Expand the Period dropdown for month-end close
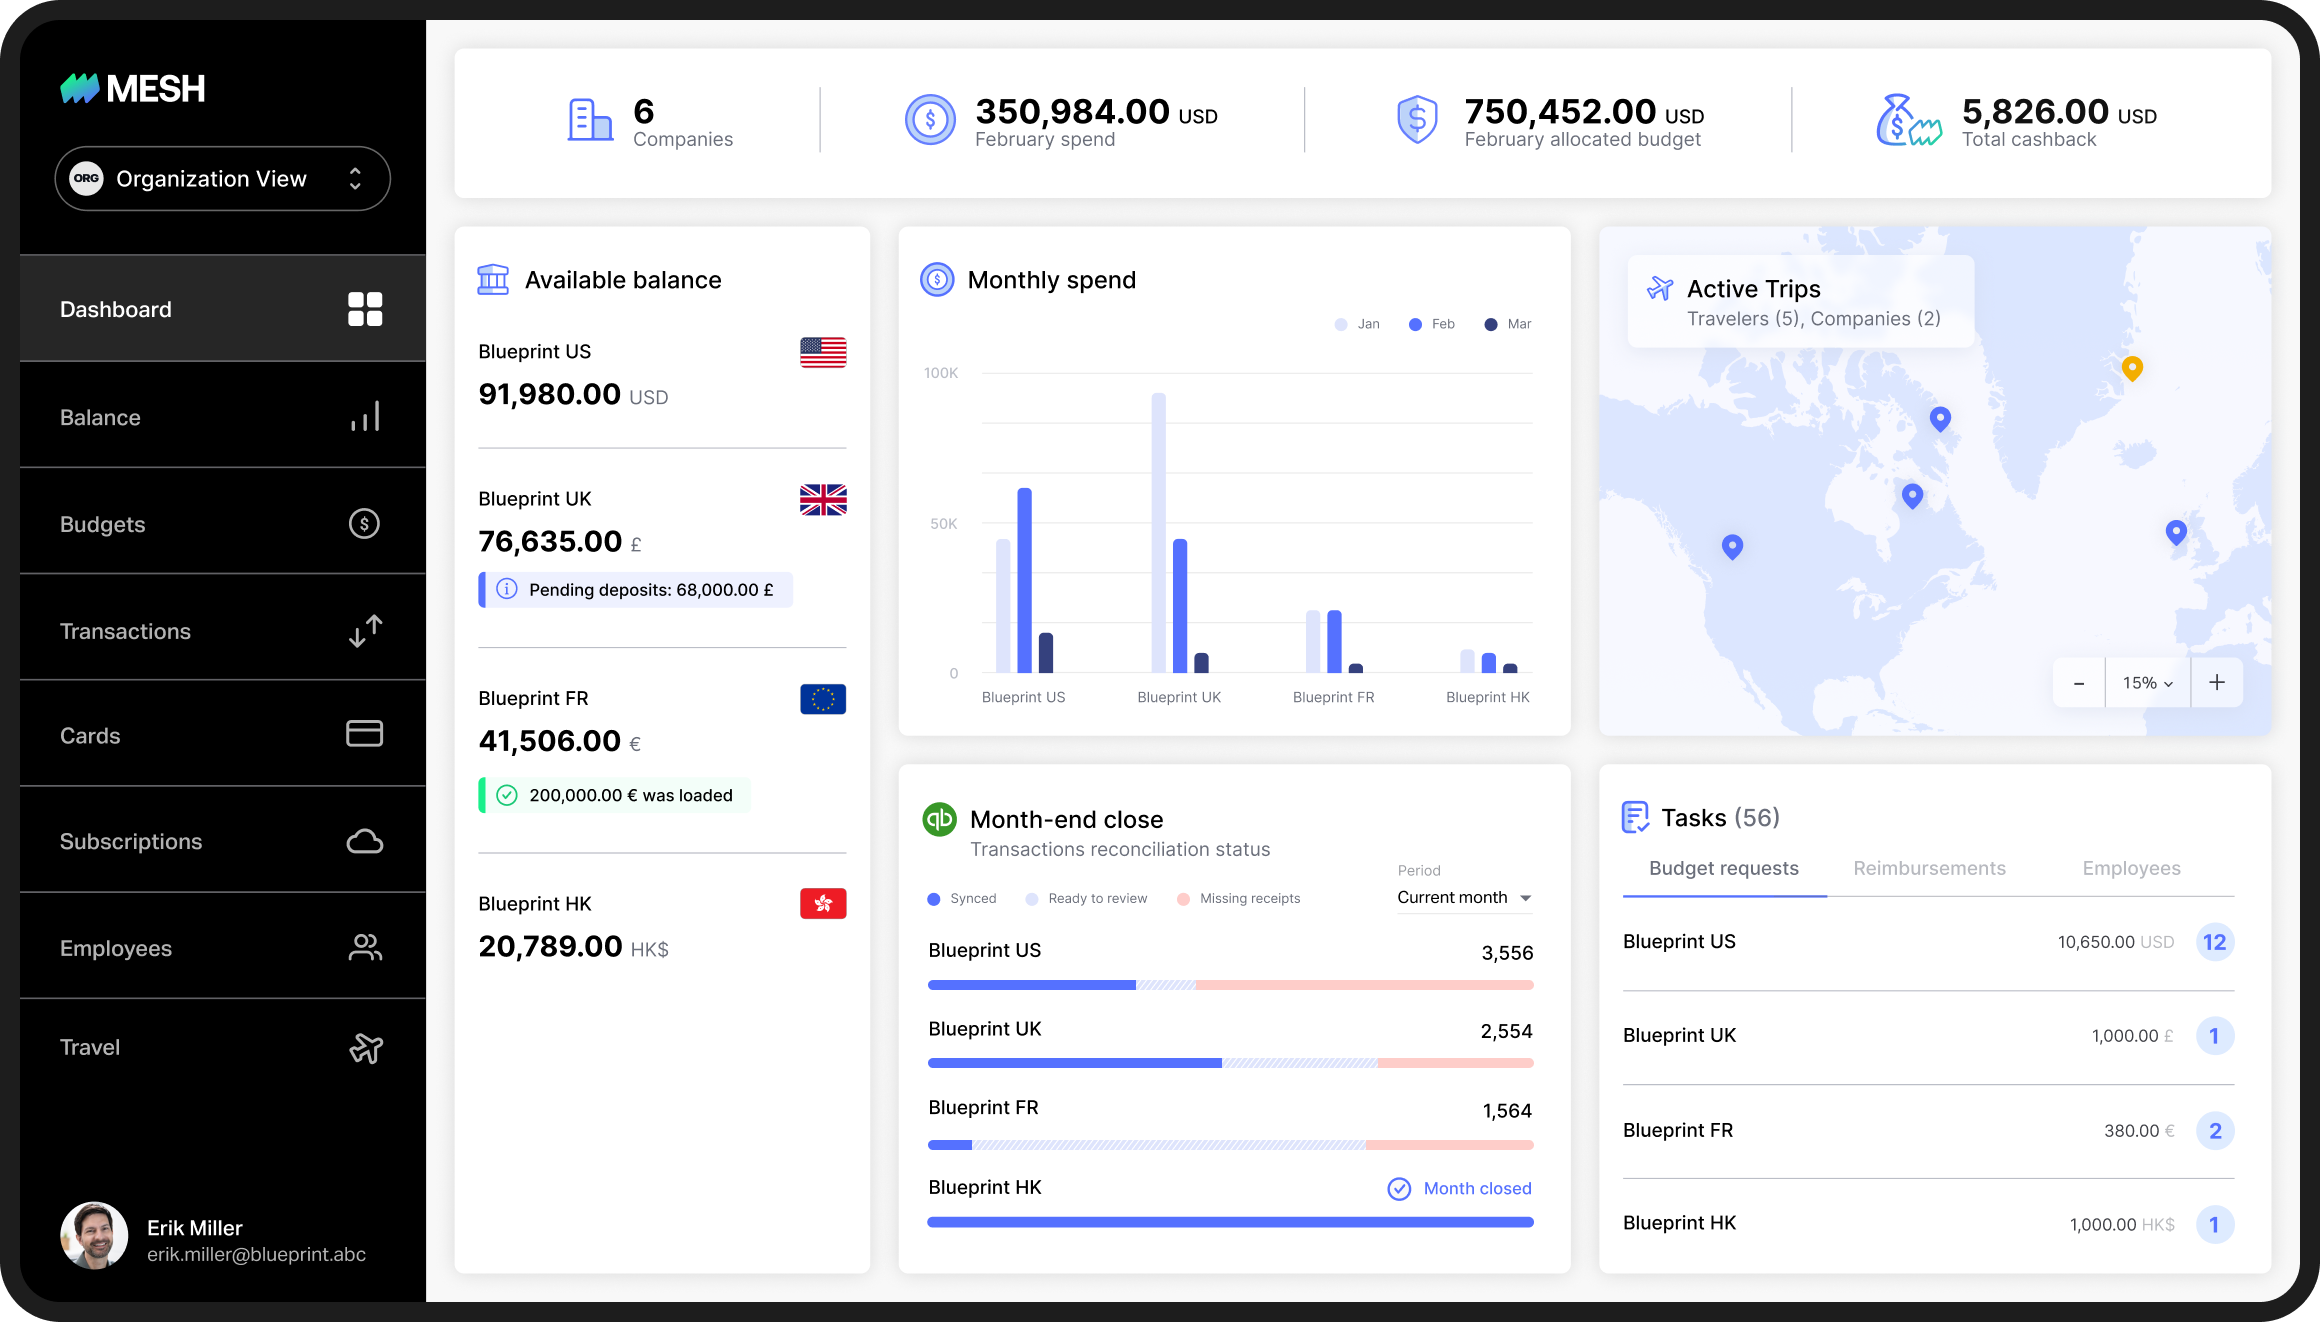The image size is (2320, 1322). pyautogui.click(x=1460, y=897)
